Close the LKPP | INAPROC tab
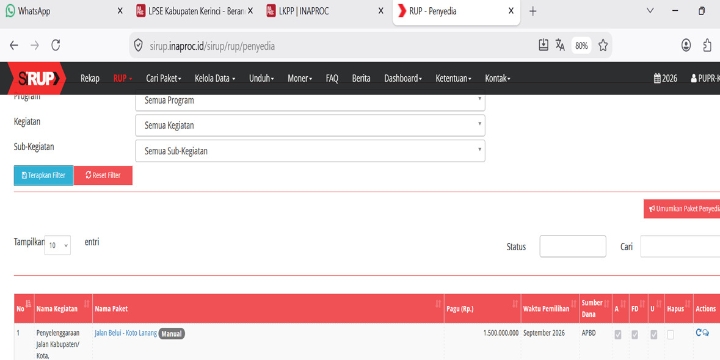This screenshot has width=720, height=360. [x=381, y=11]
